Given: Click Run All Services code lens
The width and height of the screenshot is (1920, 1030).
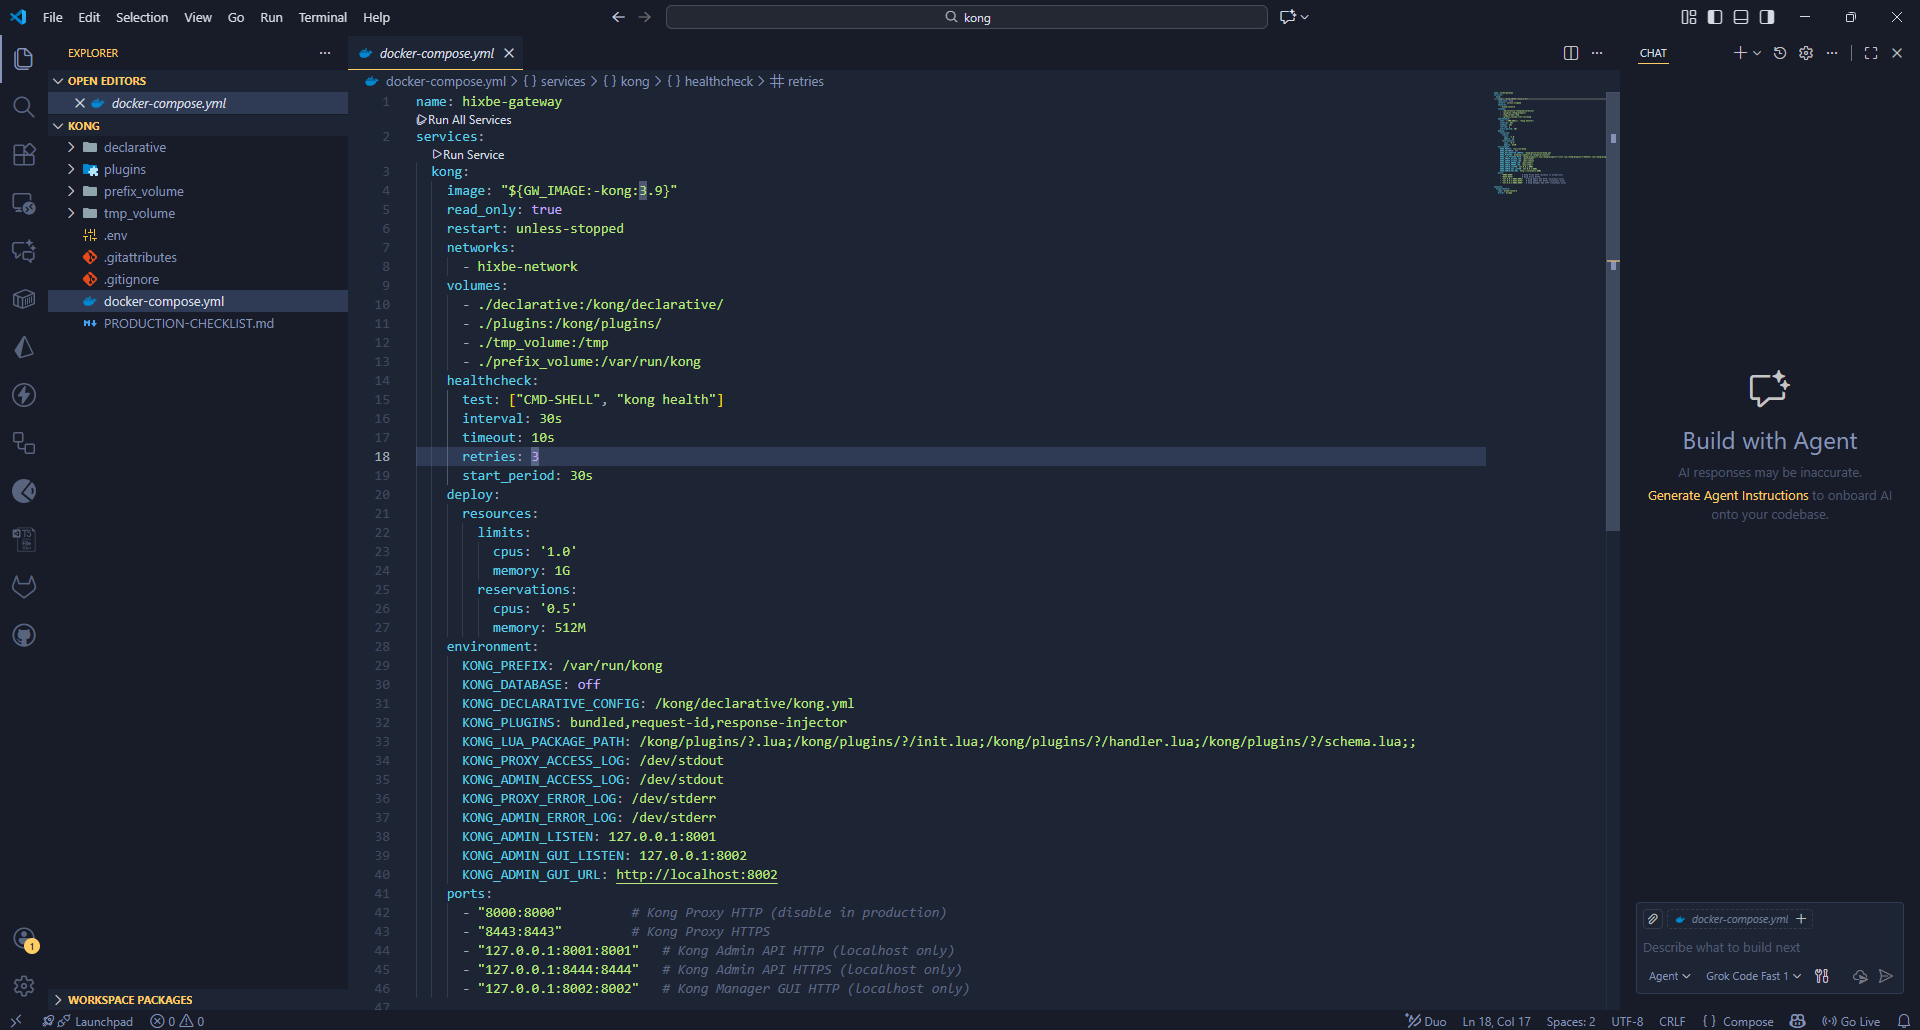Looking at the screenshot, I should click(x=464, y=120).
